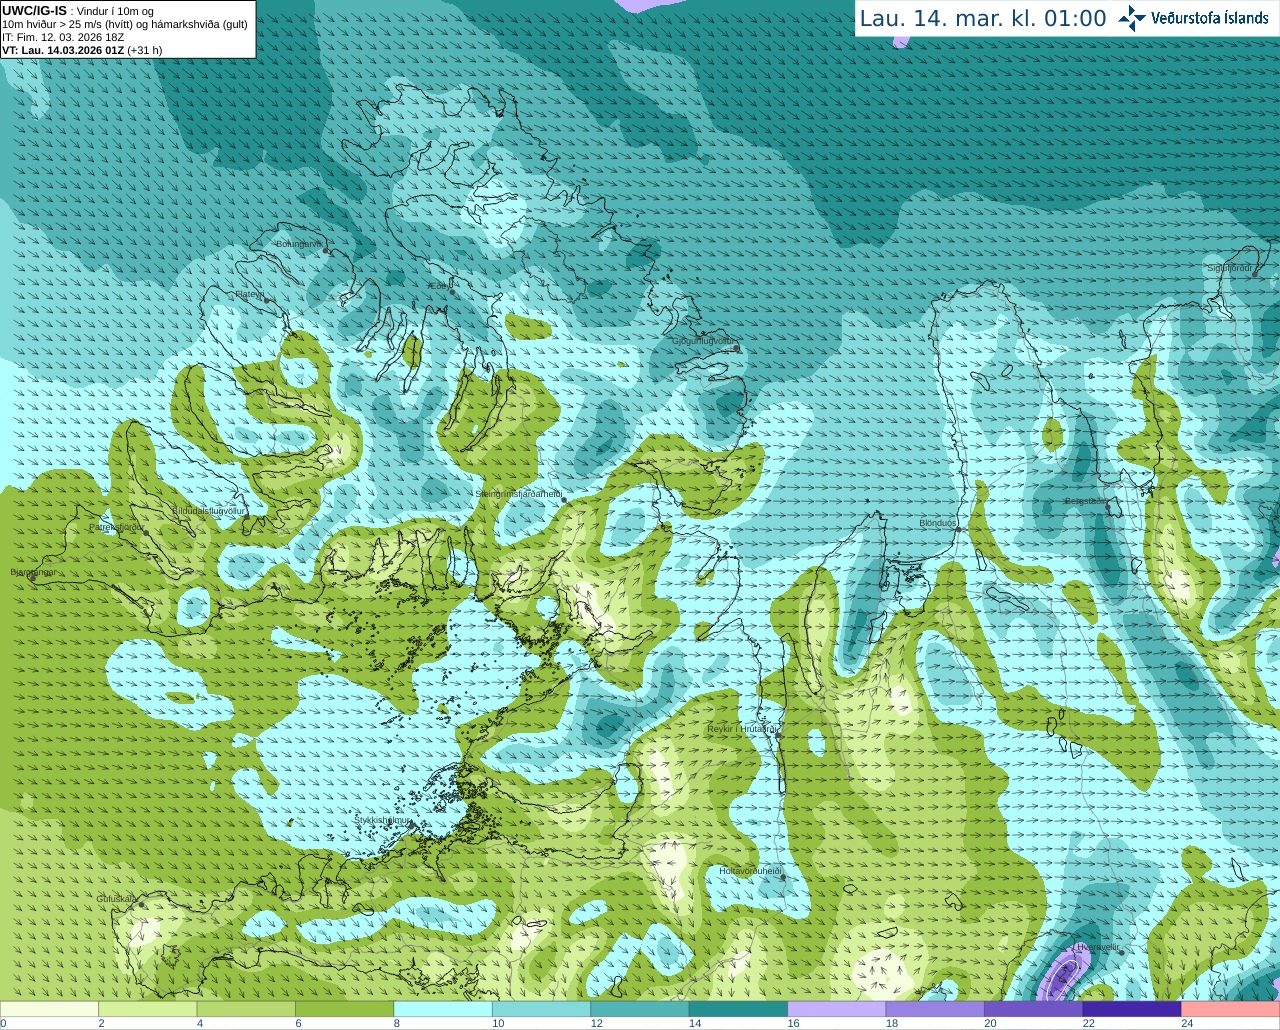
Task: Click the 12–14 m/s teal scale swatch
Action: (640, 1009)
